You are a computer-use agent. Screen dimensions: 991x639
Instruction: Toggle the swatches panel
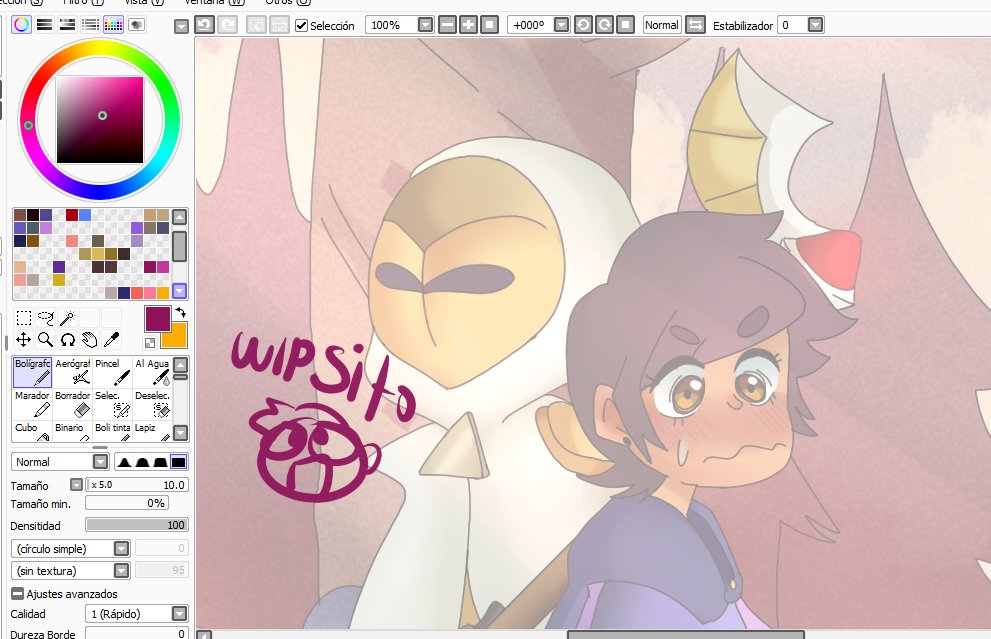[x=113, y=25]
